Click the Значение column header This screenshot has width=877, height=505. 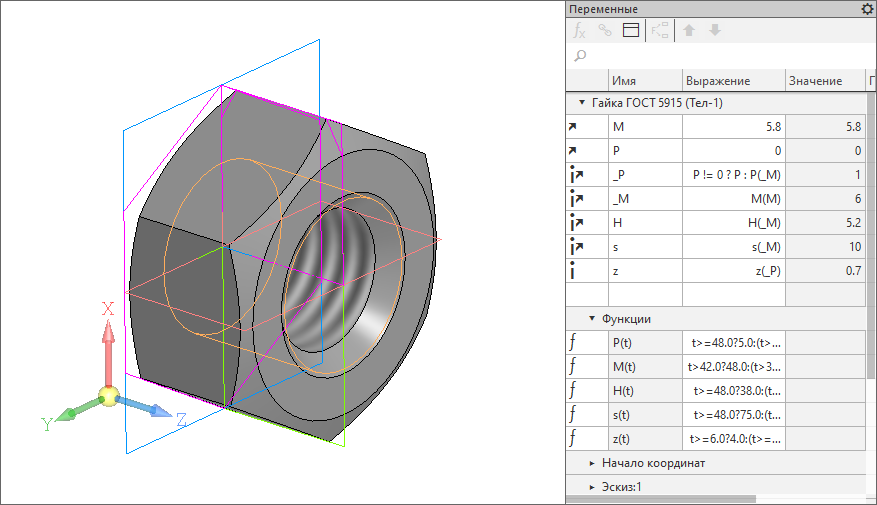tap(815, 81)
